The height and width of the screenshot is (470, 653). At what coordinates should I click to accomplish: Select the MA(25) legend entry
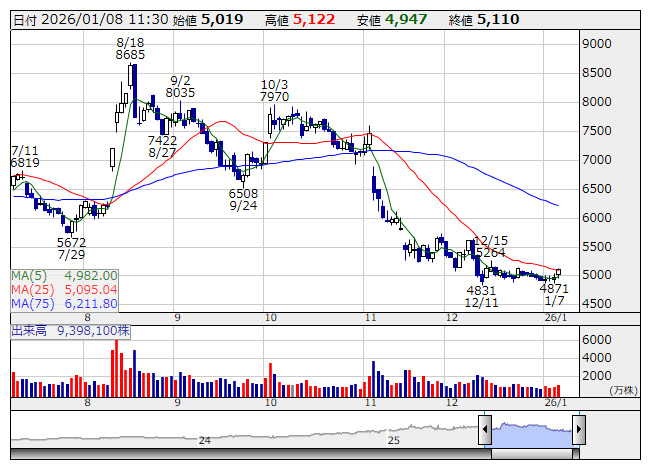[x=65, y=289]
